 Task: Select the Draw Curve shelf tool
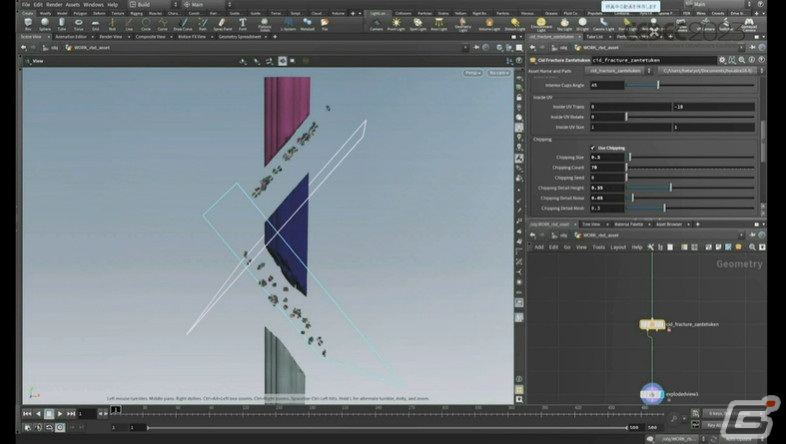(182, 24)
